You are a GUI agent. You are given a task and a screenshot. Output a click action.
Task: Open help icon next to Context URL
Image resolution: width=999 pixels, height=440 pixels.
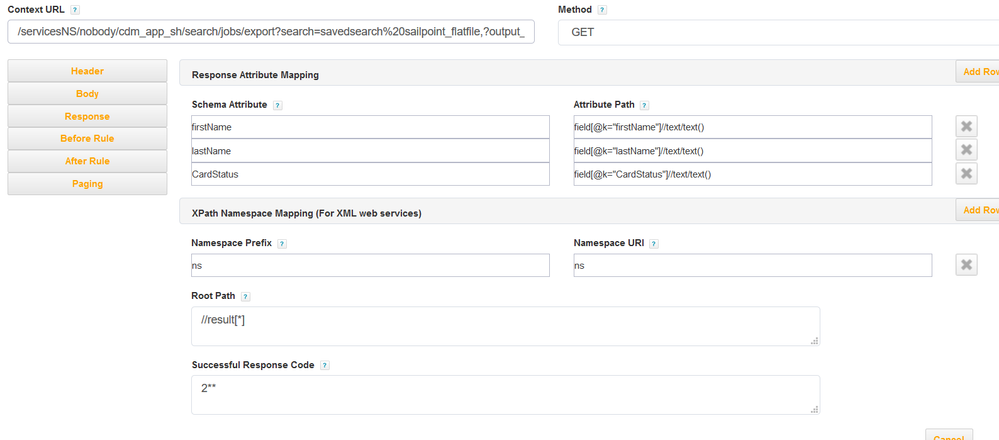coord(76,10)
